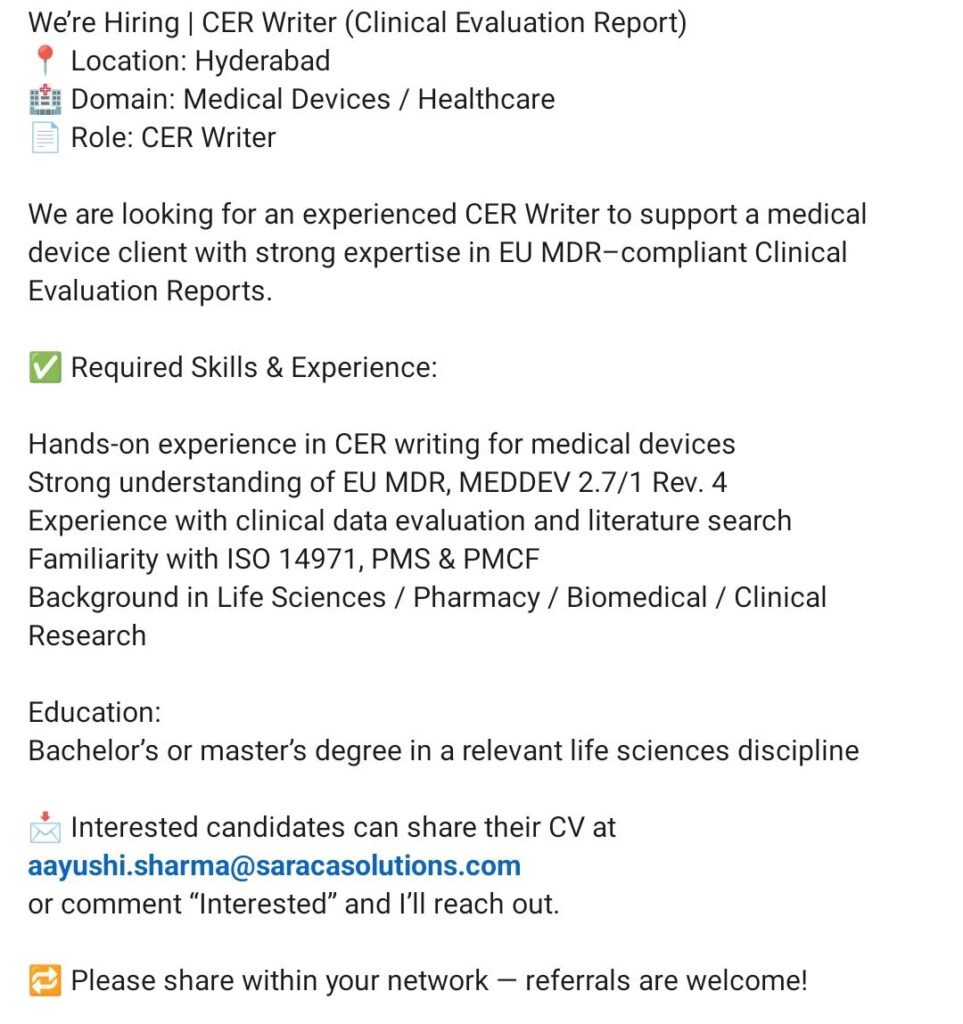This screenshot has width=963, height=1024.
Task: Click the "Interested candidates can share" text
Action: coord(343,828)
